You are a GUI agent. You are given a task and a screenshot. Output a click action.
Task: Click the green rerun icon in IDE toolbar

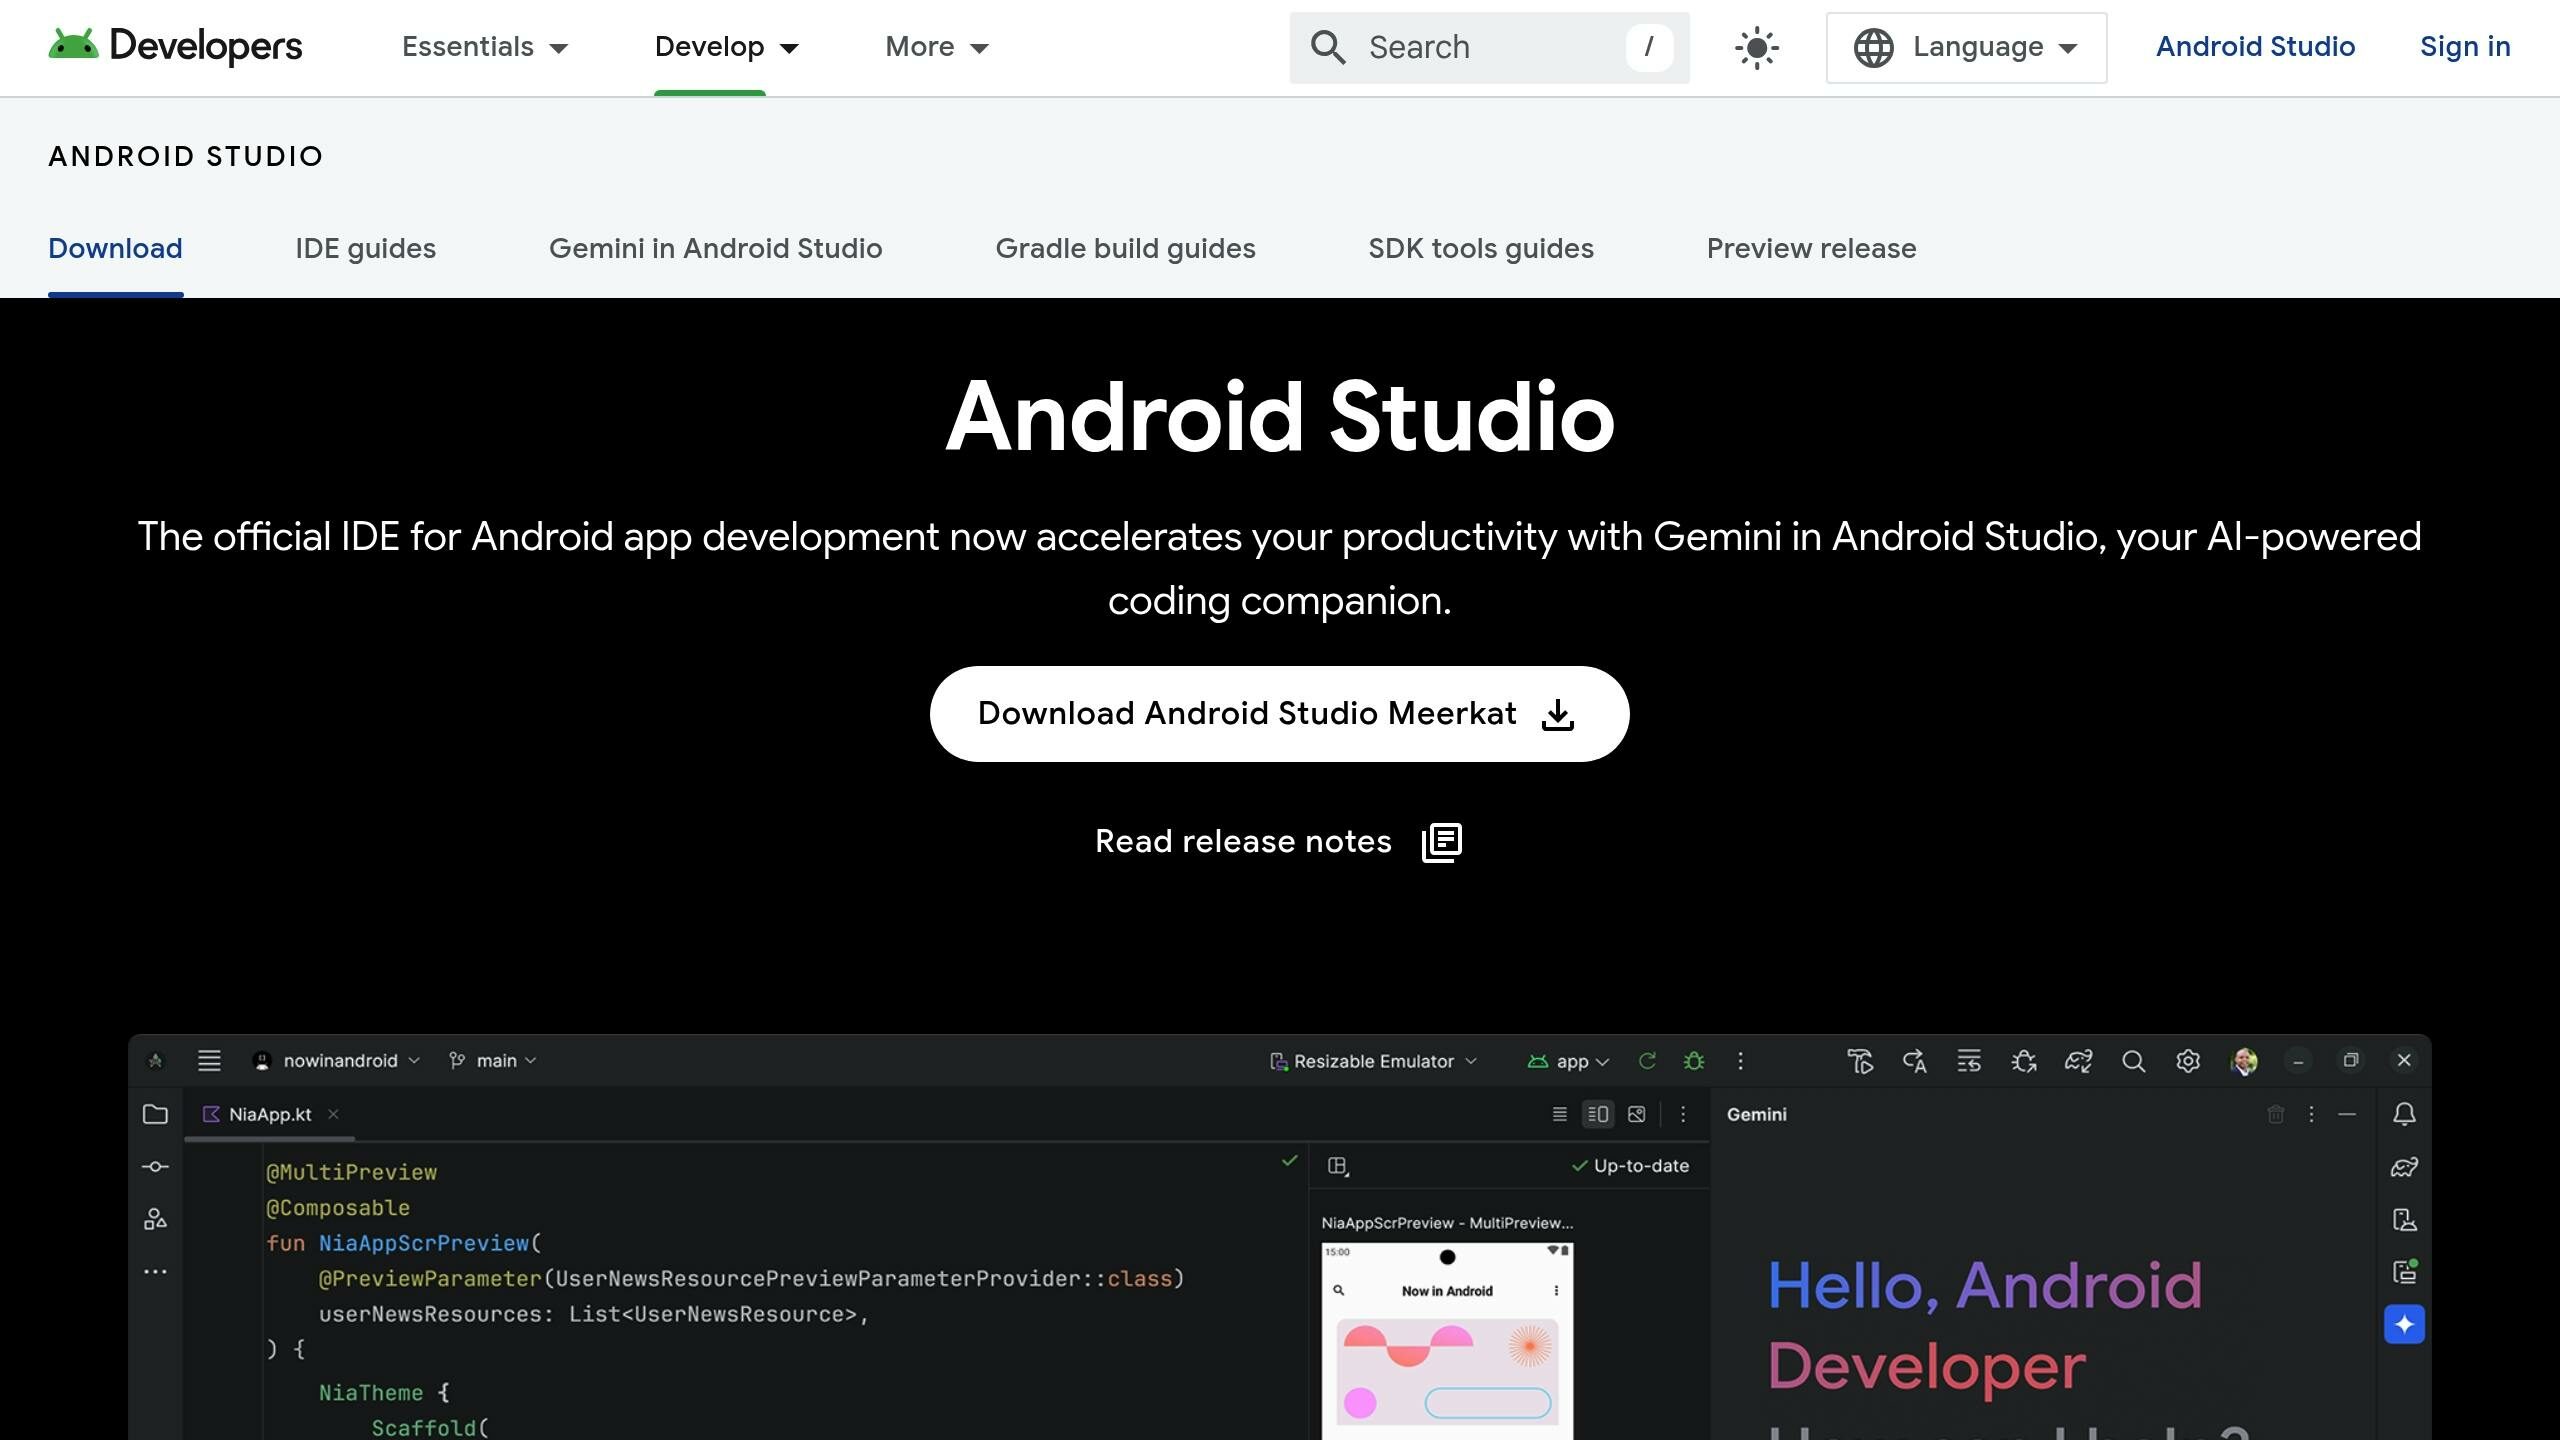(1647, 1061)
